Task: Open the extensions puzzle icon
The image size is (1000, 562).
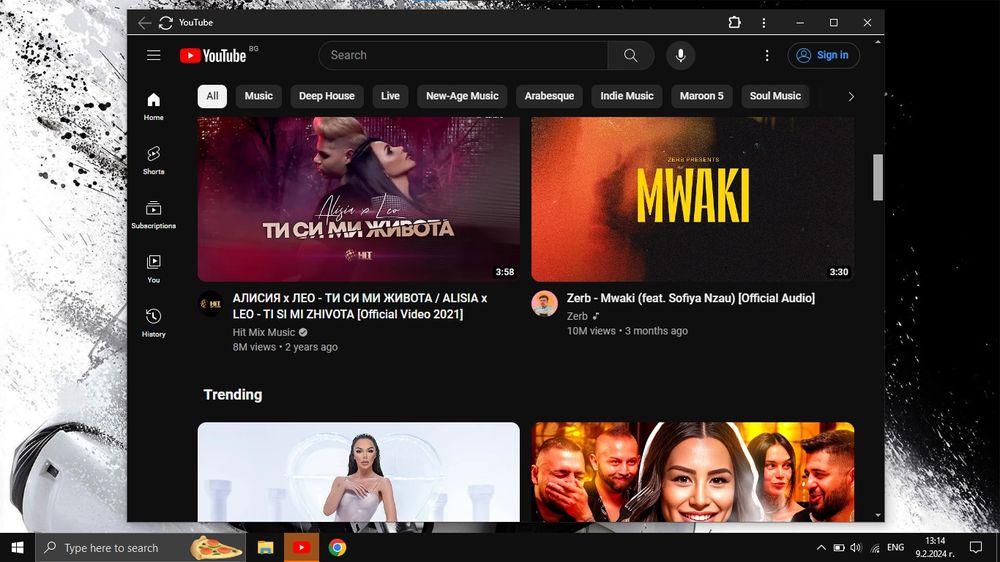Action: [734, 22]
